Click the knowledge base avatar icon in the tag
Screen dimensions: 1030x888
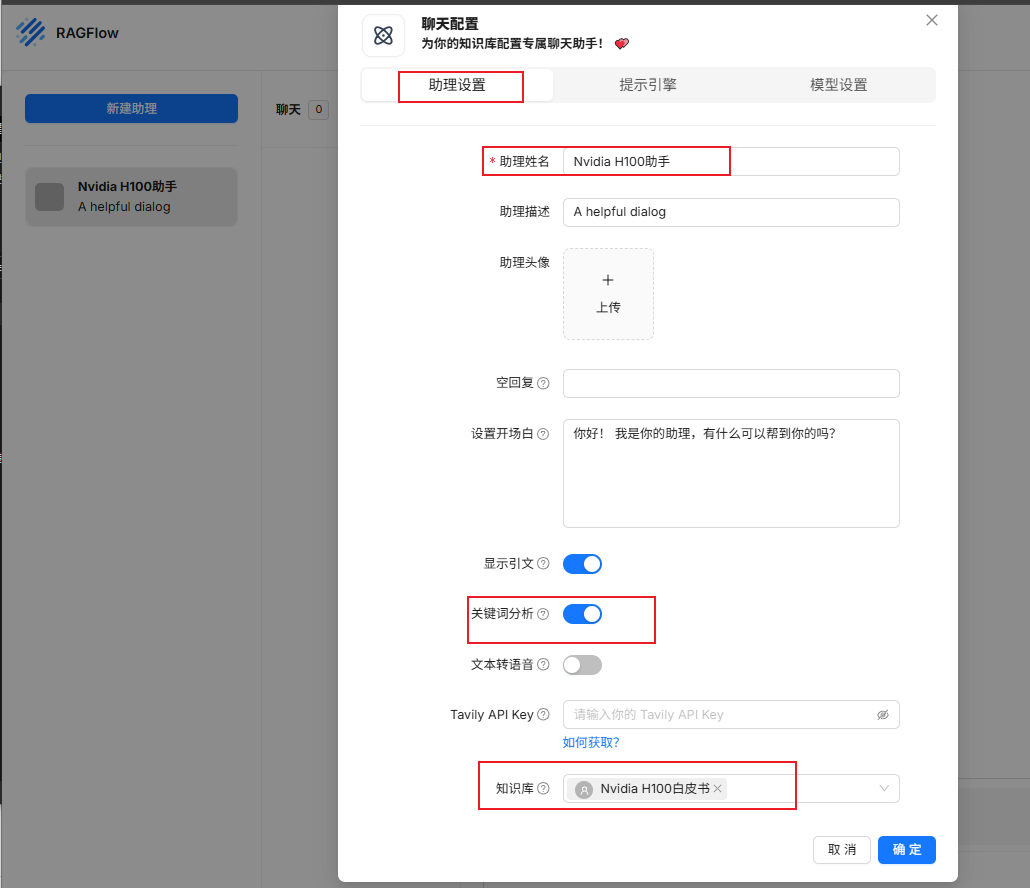[584, 789]
